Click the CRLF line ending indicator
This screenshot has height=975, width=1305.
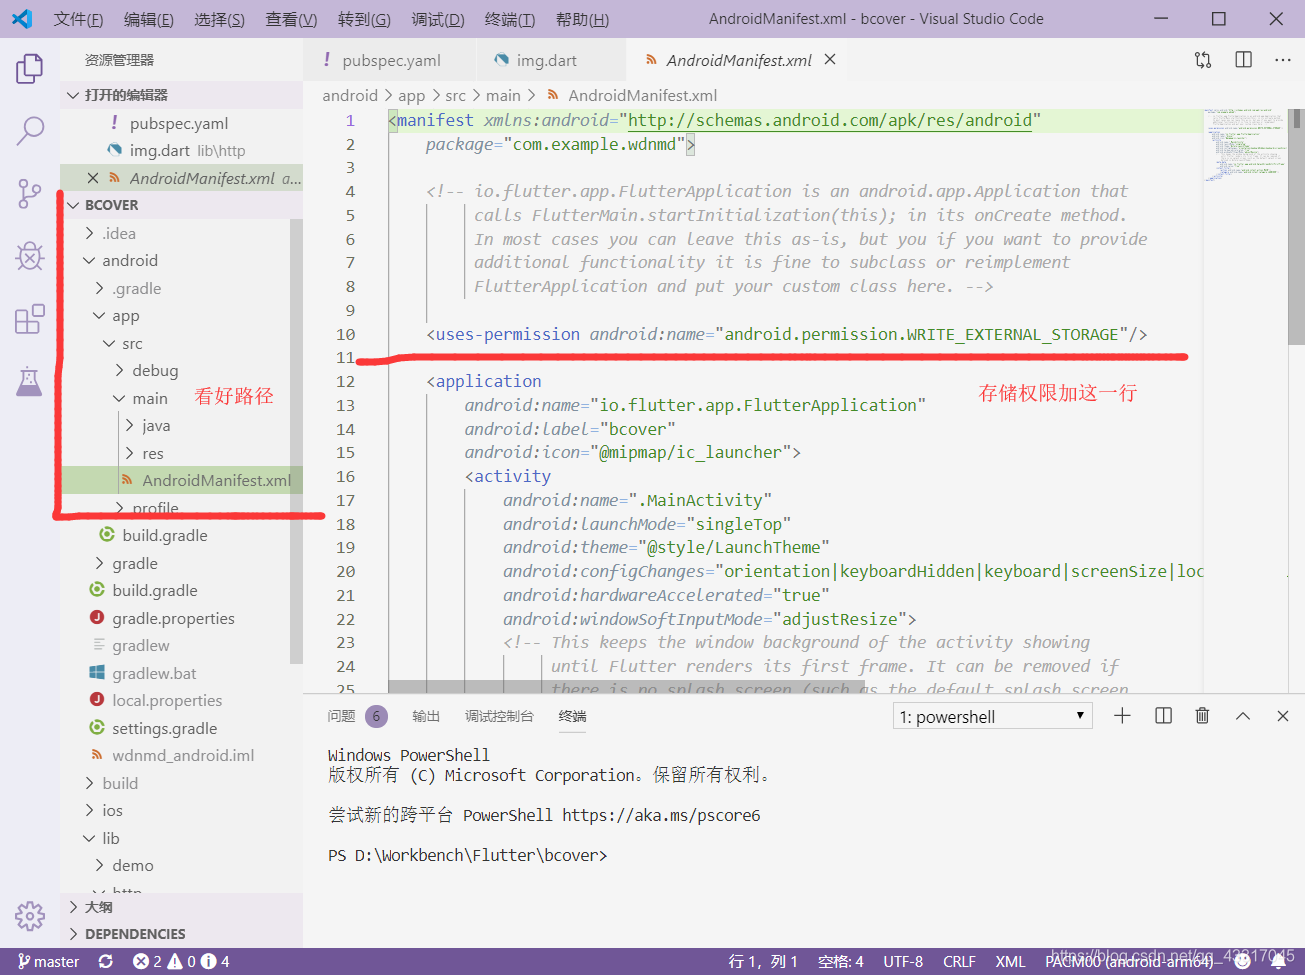pos(959,961)
